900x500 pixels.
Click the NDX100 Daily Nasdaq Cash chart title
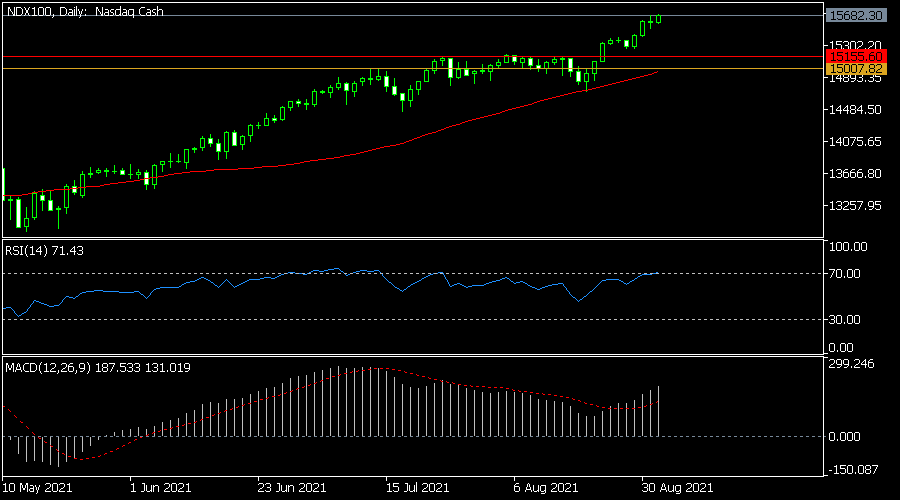[x=85, y=11]
